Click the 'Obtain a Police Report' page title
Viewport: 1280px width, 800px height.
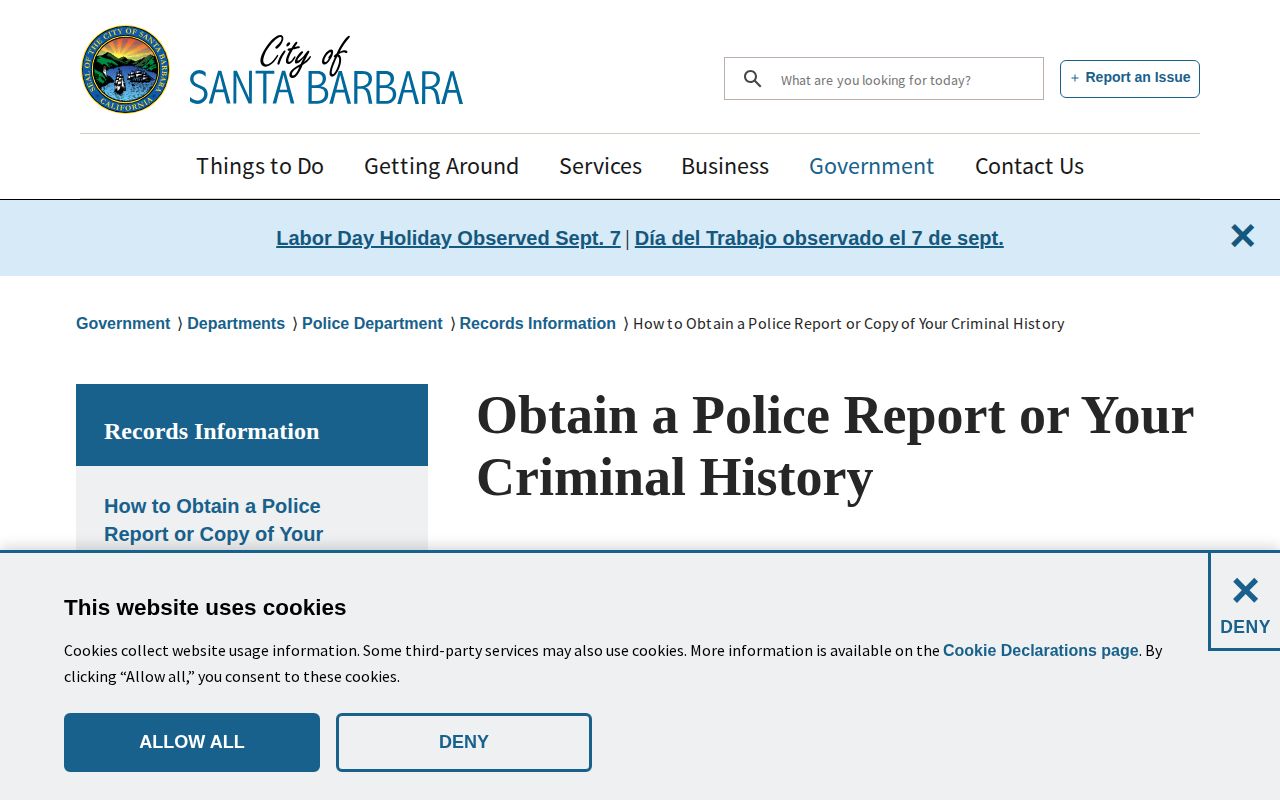[x=835, y=446]
